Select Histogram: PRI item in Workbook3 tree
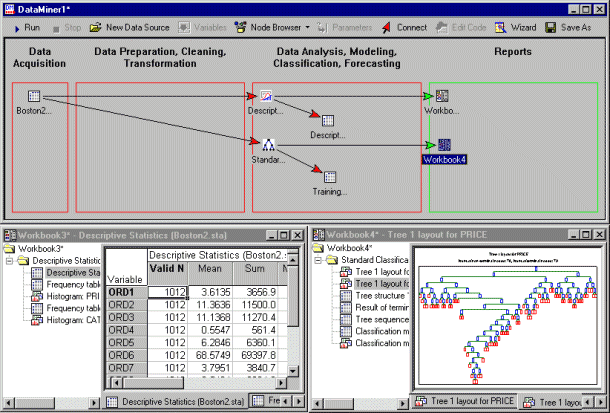Viewport: 610px width, 413px height. 65,296
